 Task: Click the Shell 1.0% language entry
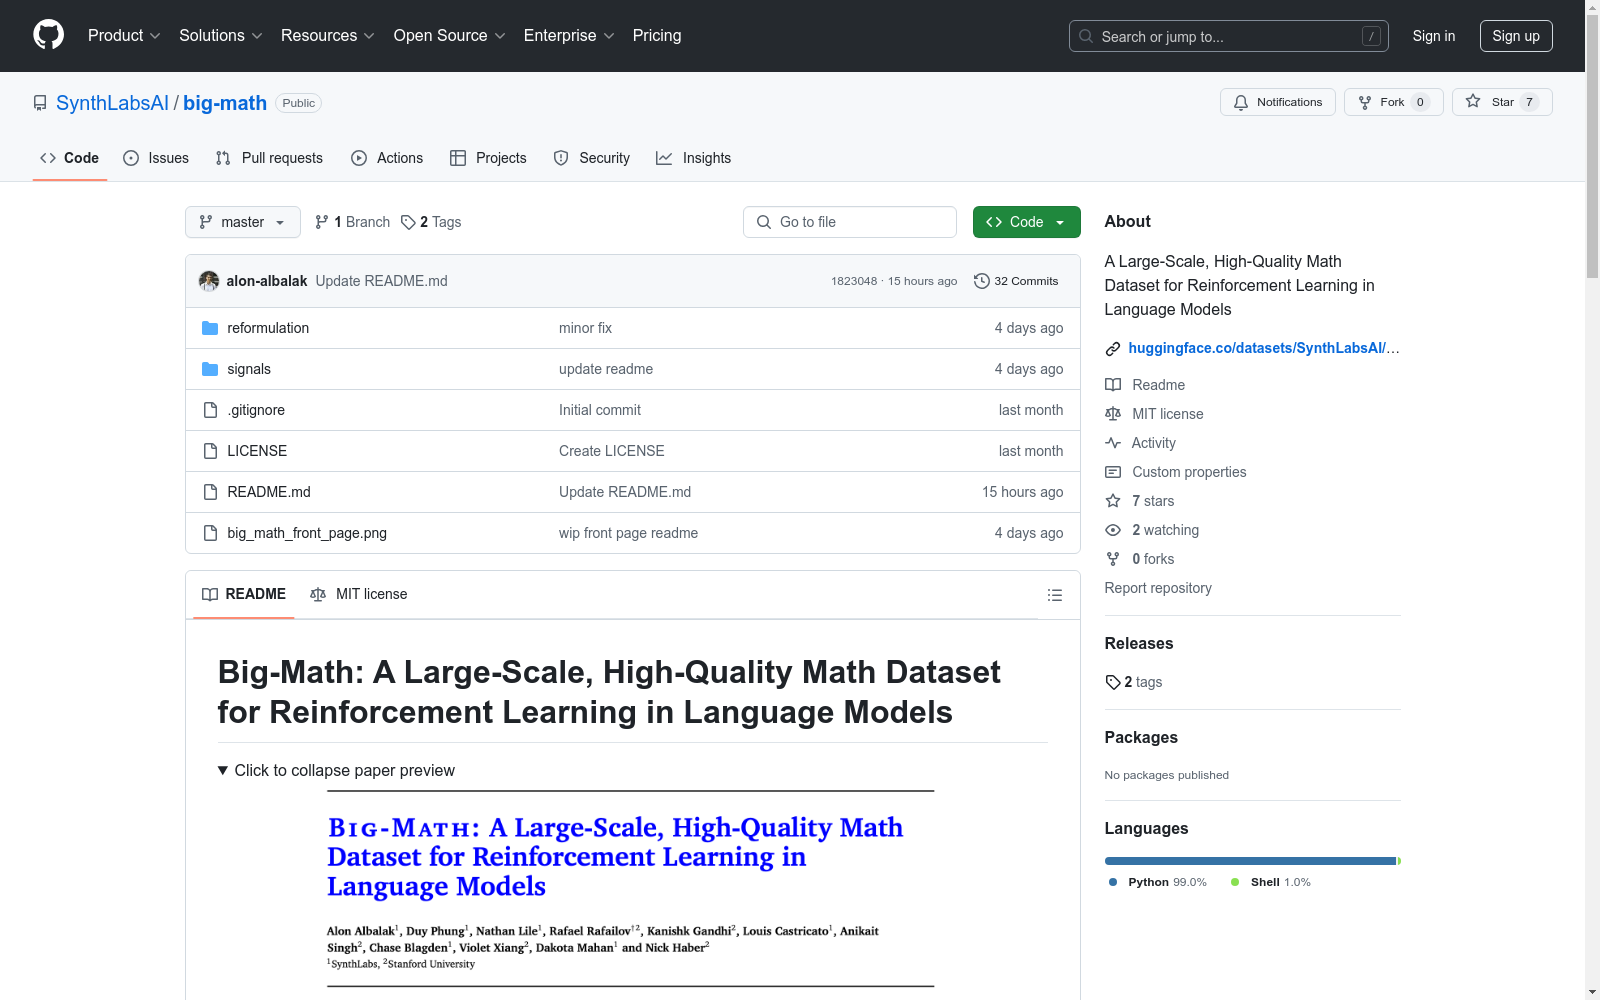tap(1271, 882)
